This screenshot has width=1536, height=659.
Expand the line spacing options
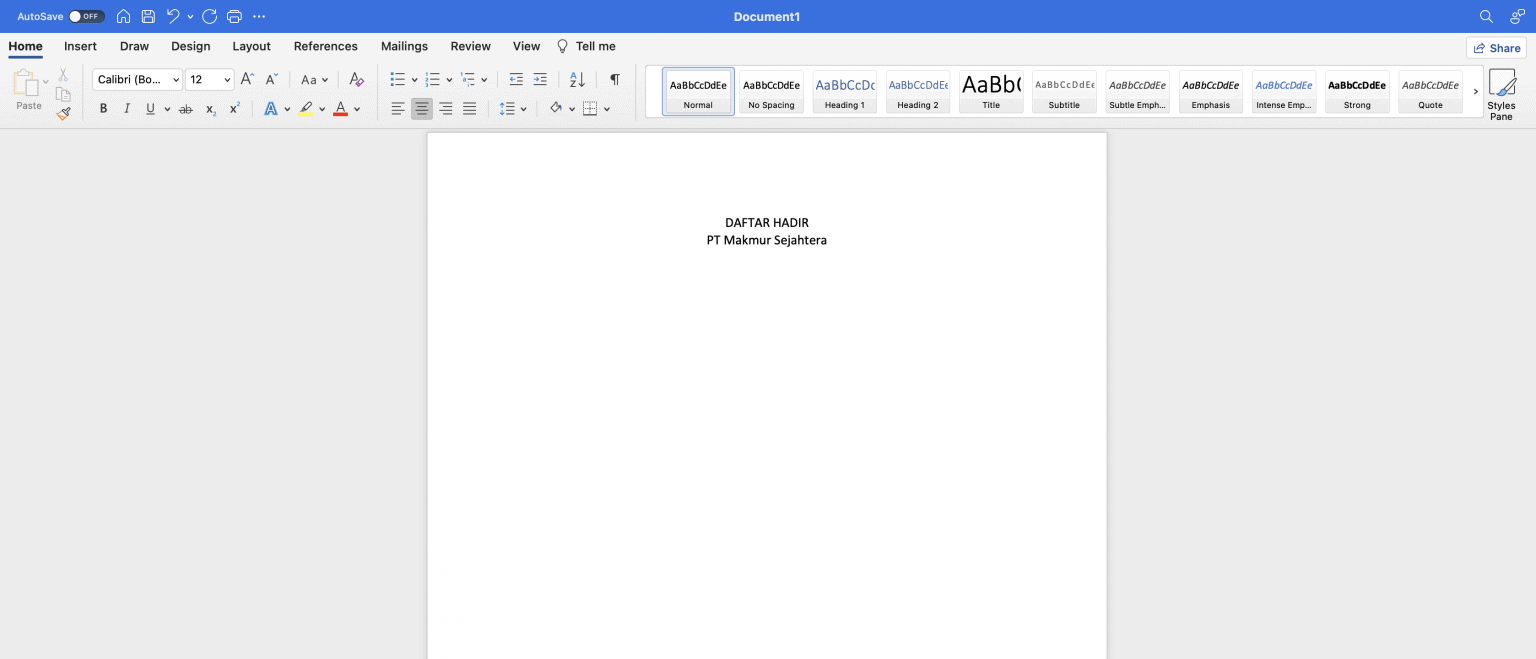click(x=522, y=108)
